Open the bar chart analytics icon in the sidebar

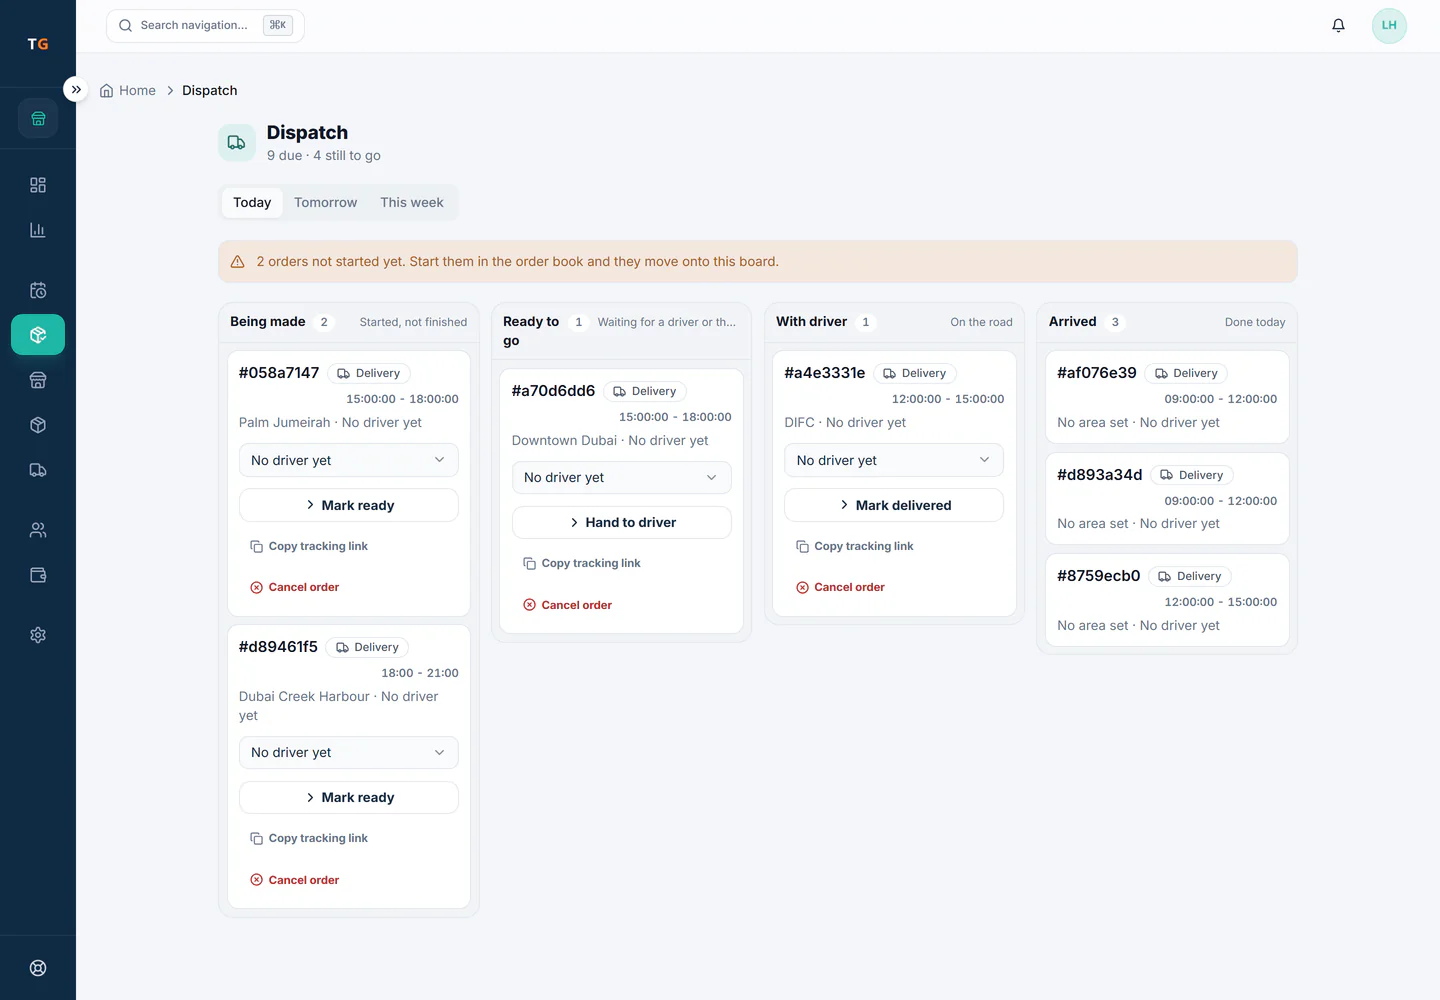click(38, 230)
